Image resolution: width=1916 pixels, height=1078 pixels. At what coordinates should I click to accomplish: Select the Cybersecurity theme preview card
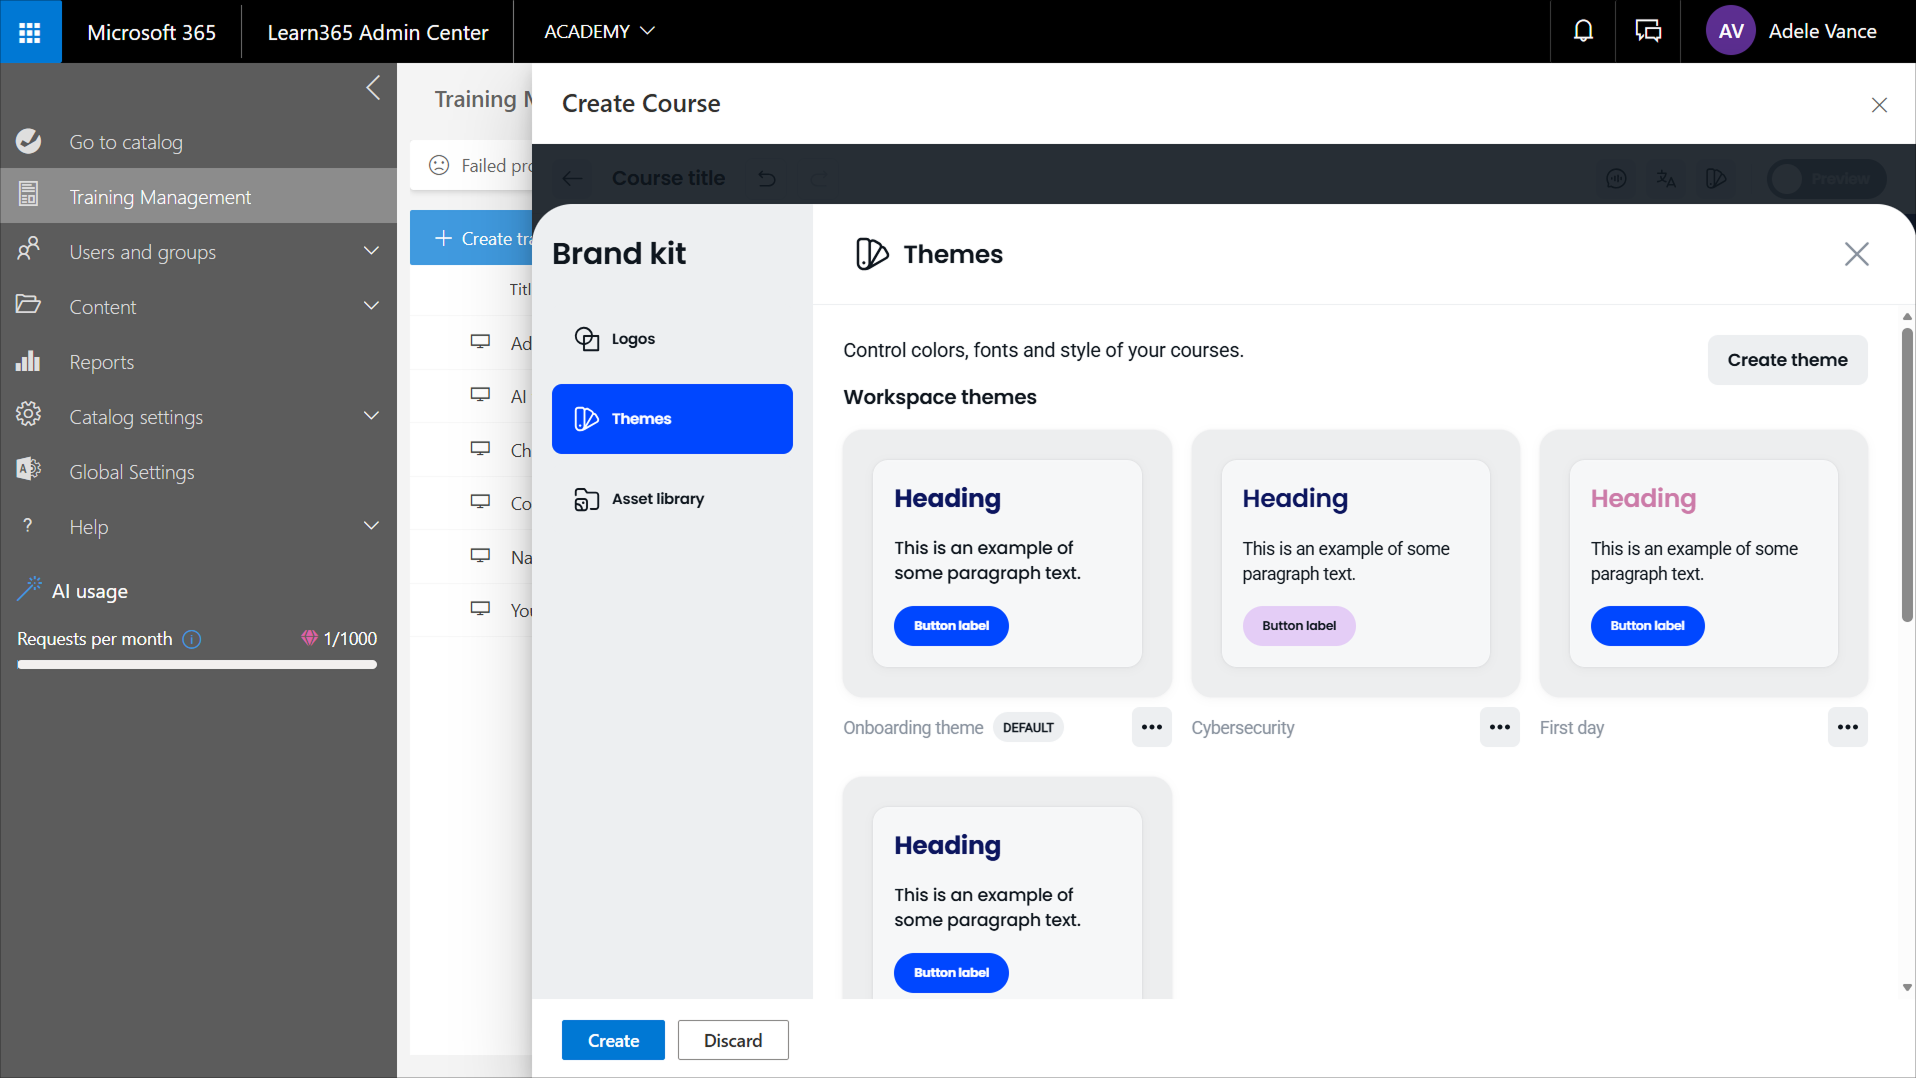pyautogui.click(x=1354, y=563)
